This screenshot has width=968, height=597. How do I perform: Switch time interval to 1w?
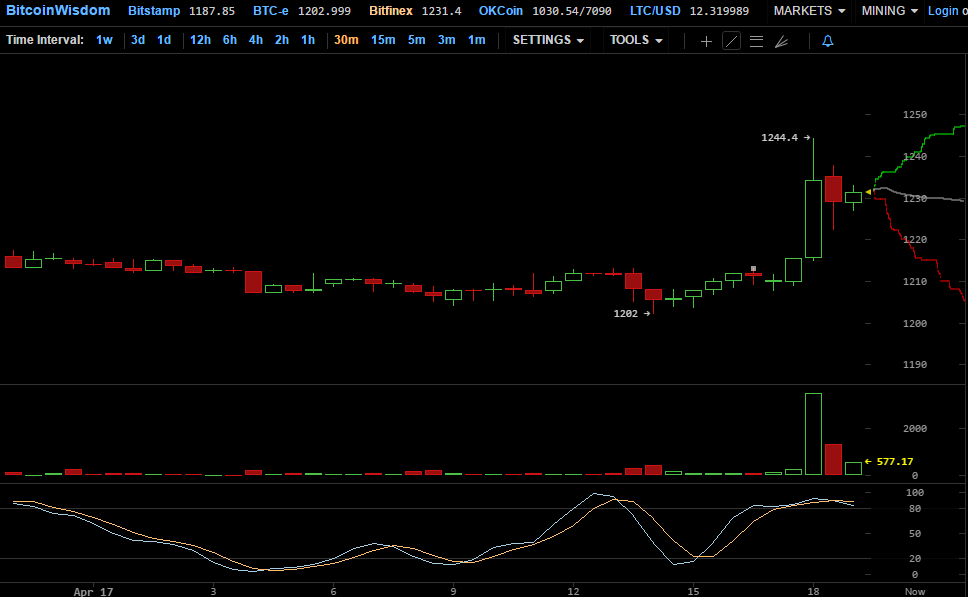[x=104, y=40]
